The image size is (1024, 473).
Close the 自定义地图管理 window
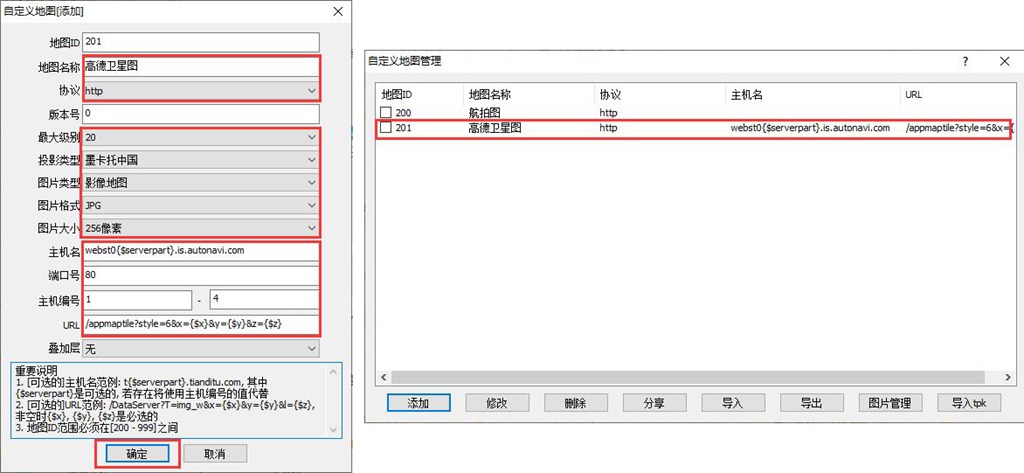click(x=1004, y=61)
